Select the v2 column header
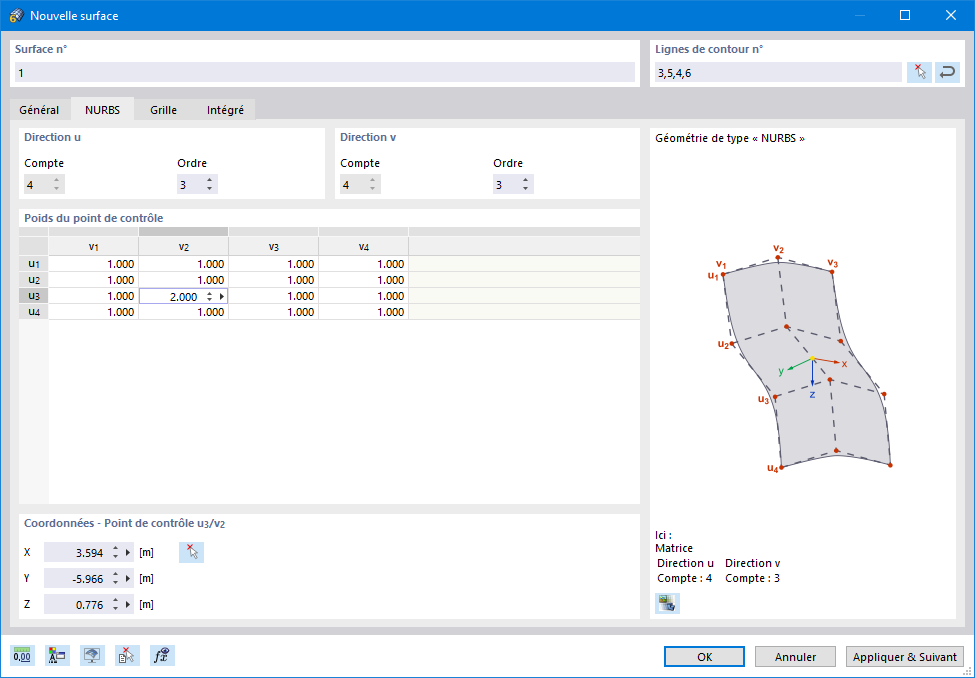The image size is (975, 678). (x=183, y=247)
